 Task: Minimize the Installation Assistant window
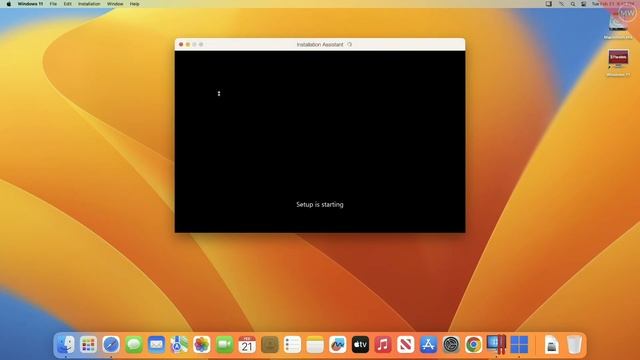coord(188,44)
